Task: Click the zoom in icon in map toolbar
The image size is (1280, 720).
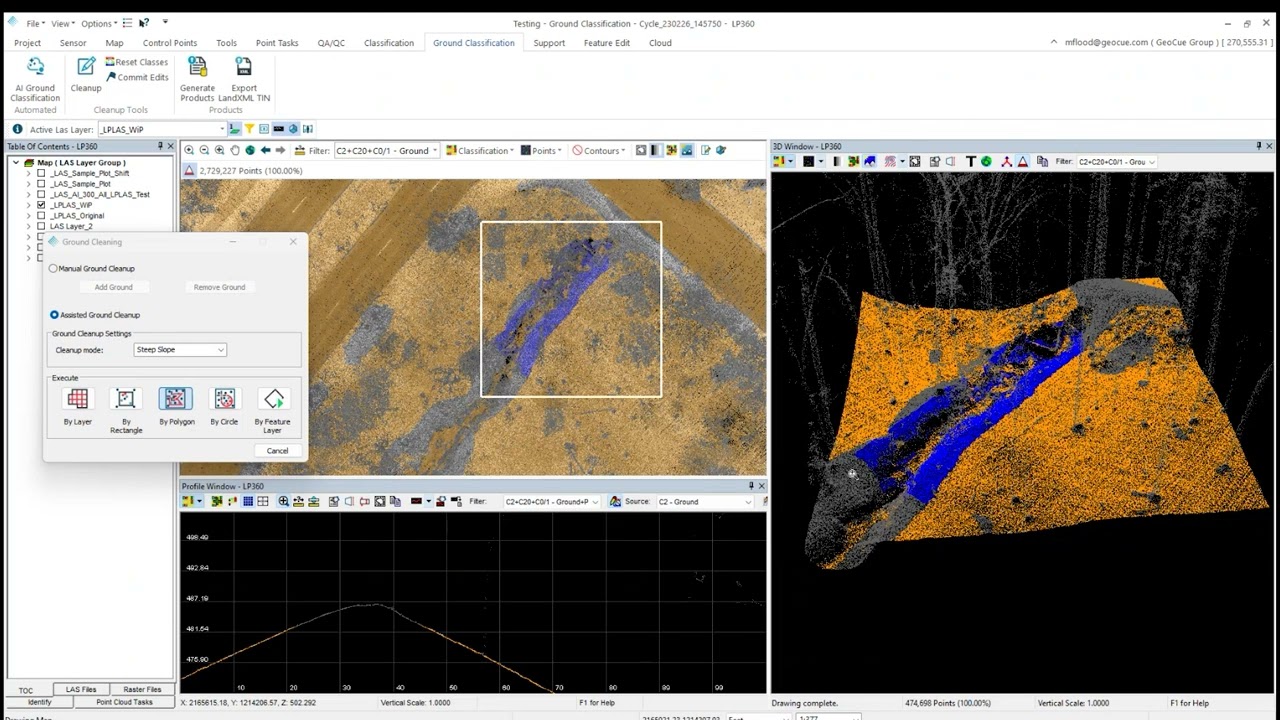Action: pos(189,150)
